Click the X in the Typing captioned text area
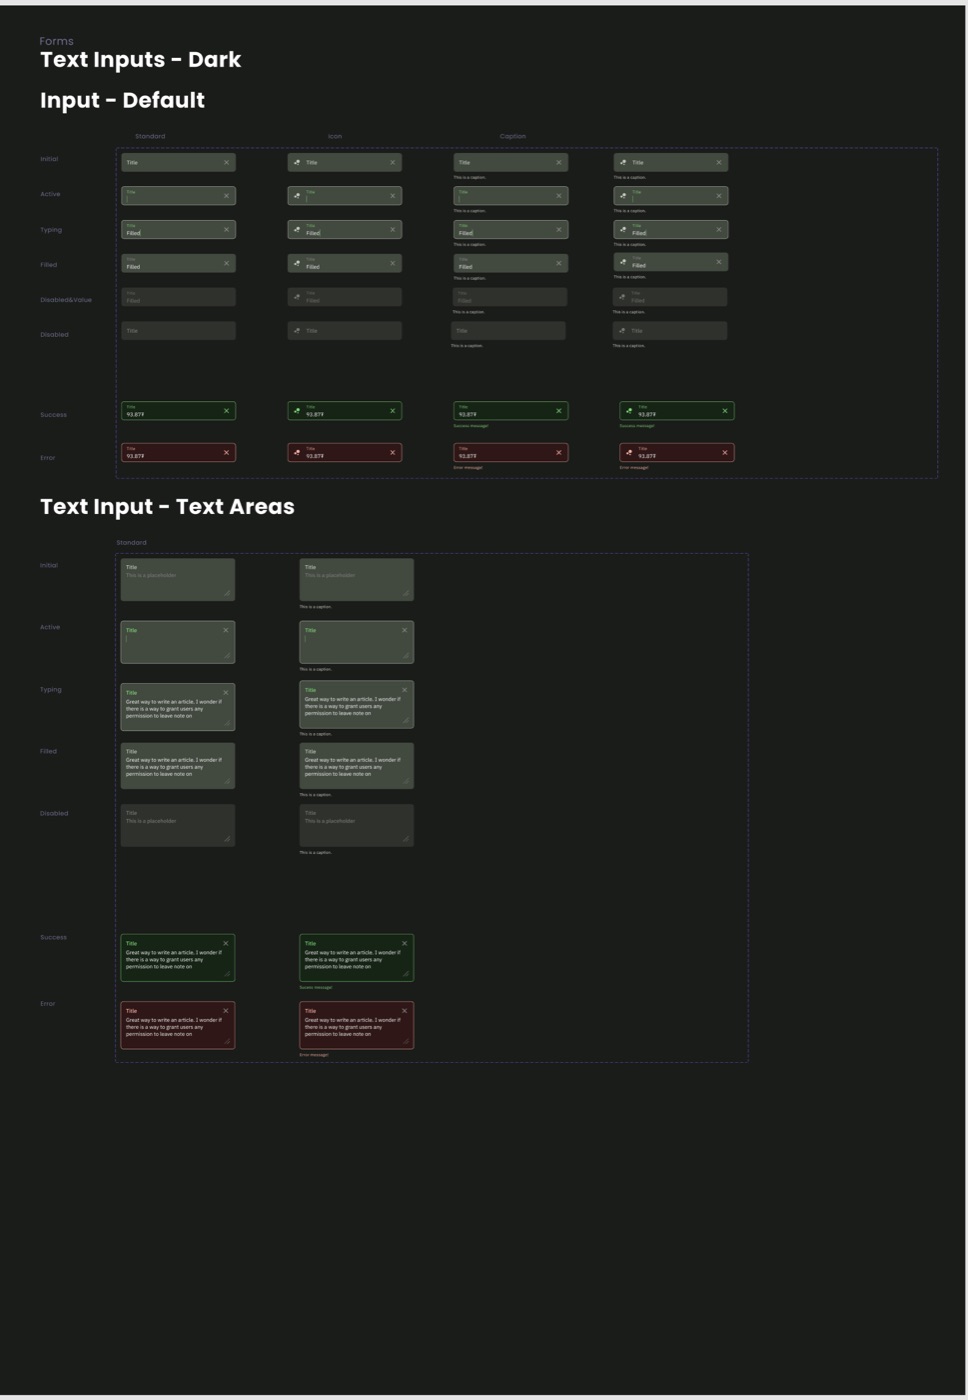This screenshot has width=968, height=1400. coord(404,690)
